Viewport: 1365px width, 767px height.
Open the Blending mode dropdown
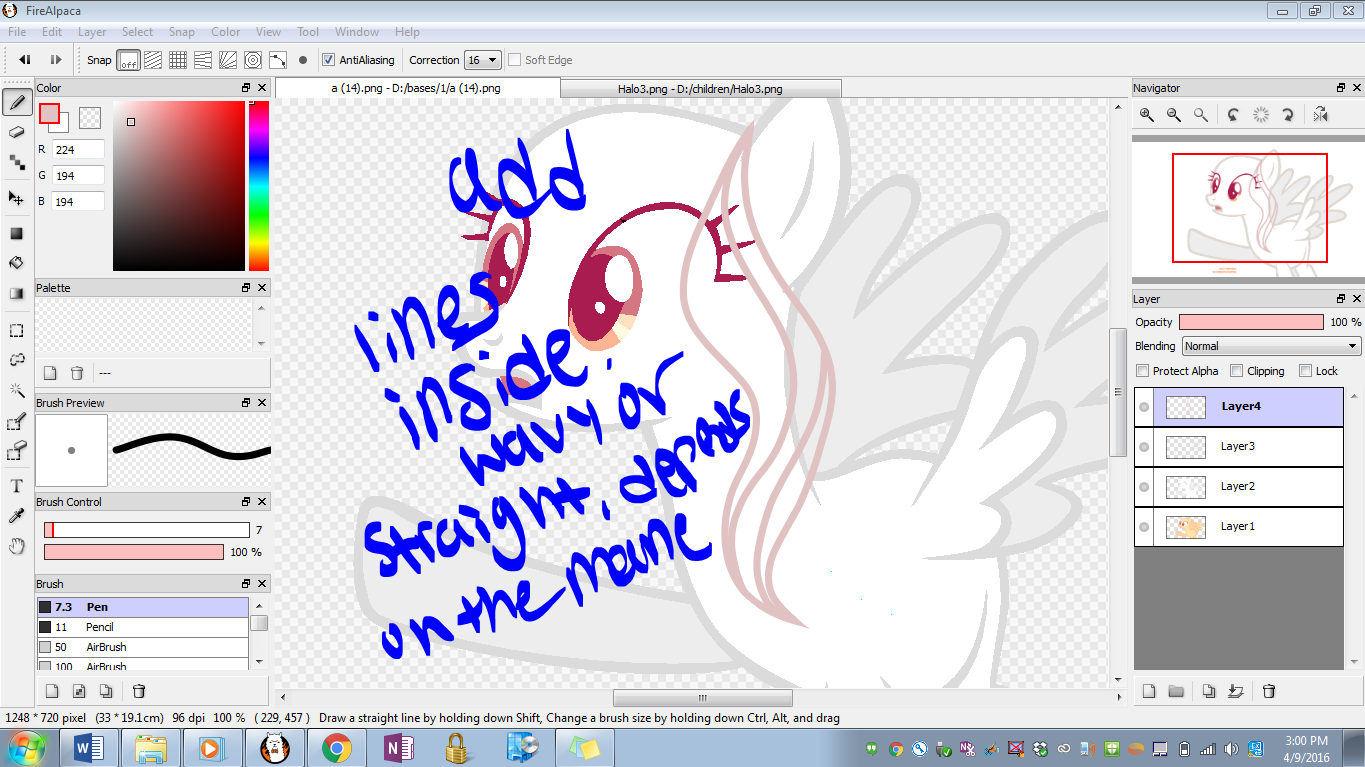(x=1270, y=346)
